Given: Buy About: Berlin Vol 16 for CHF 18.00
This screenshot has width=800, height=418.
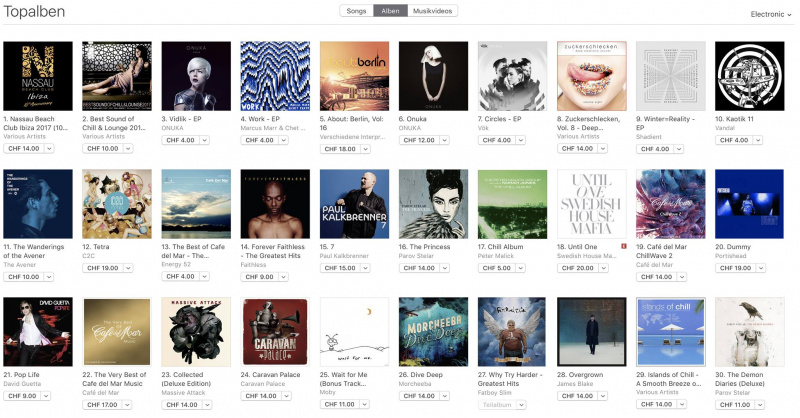Looking at the screenshot, I should (x=340, y=149).
